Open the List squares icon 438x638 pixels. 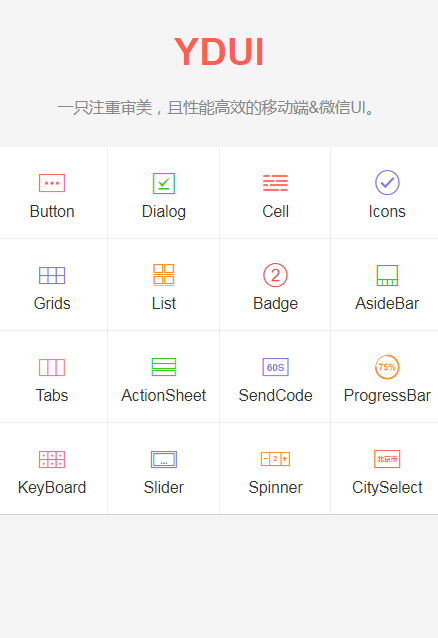(164, 274)
